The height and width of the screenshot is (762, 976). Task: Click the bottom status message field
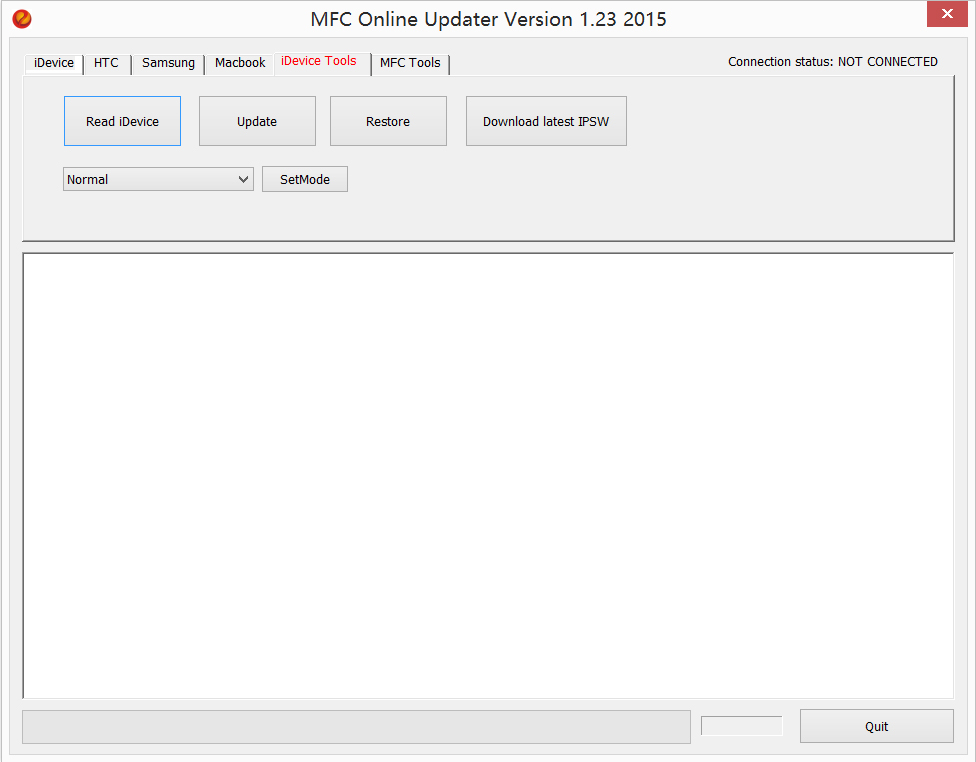[x=356, y=727]
